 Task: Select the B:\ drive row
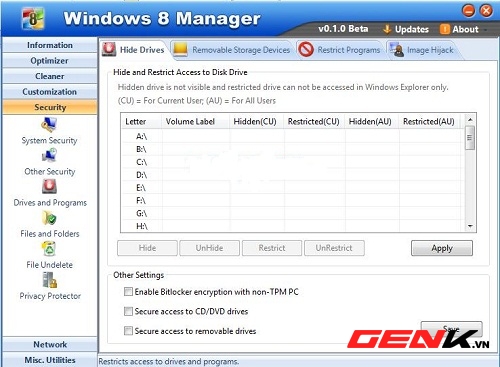293,149
